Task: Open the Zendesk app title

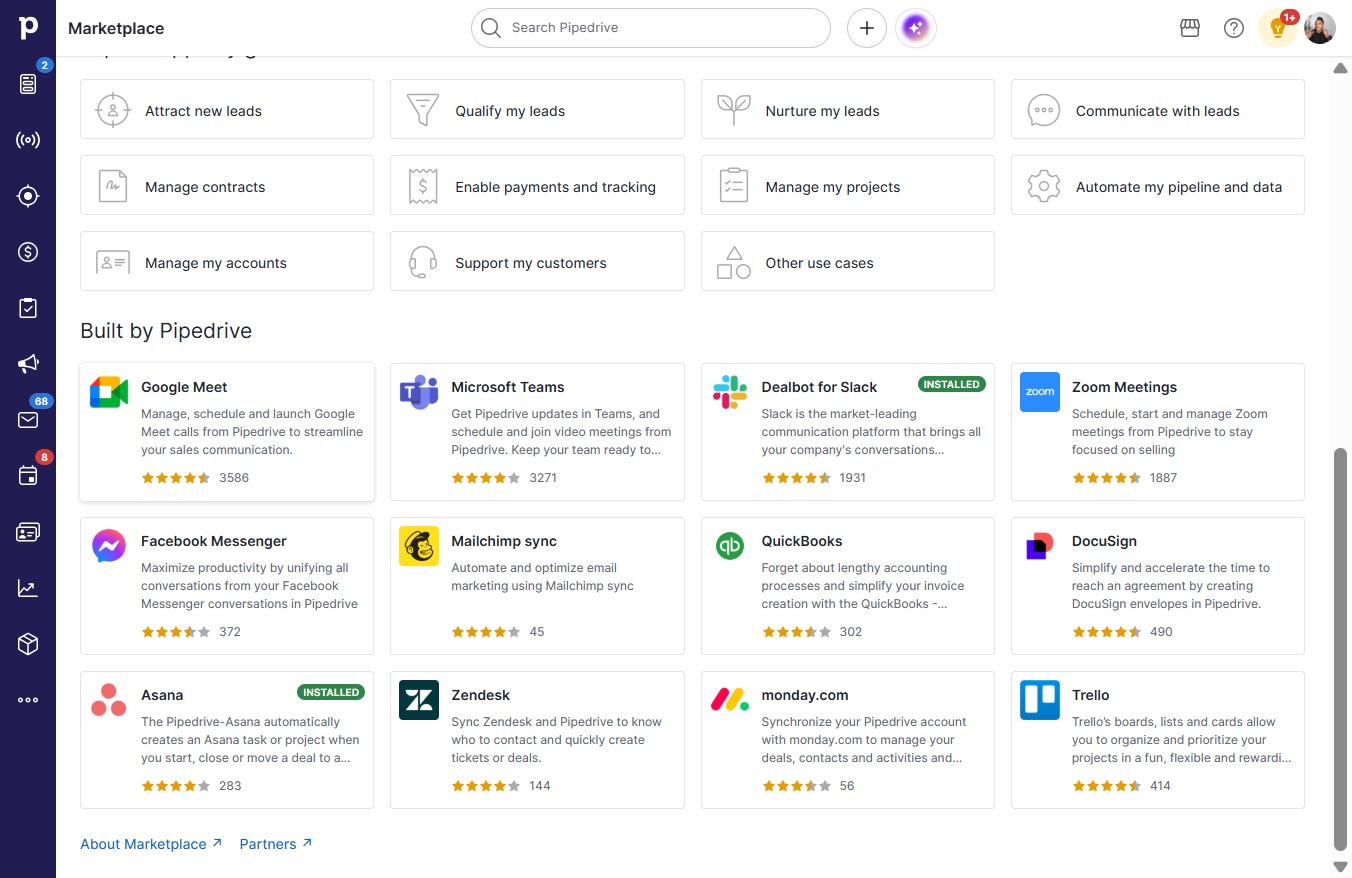Action: tap(481, 695)
